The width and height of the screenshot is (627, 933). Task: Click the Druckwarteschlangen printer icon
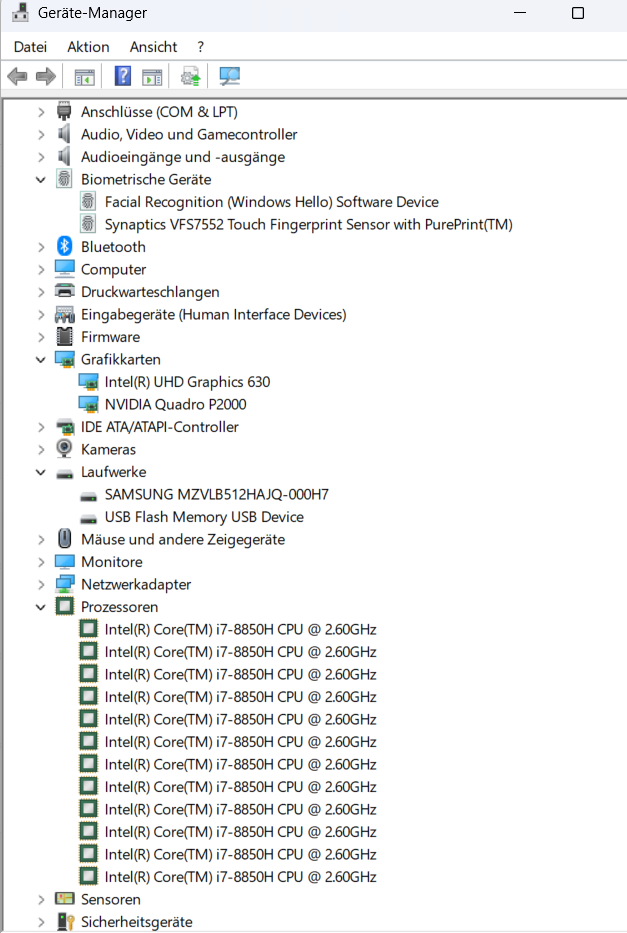click(x=64, y=292)
